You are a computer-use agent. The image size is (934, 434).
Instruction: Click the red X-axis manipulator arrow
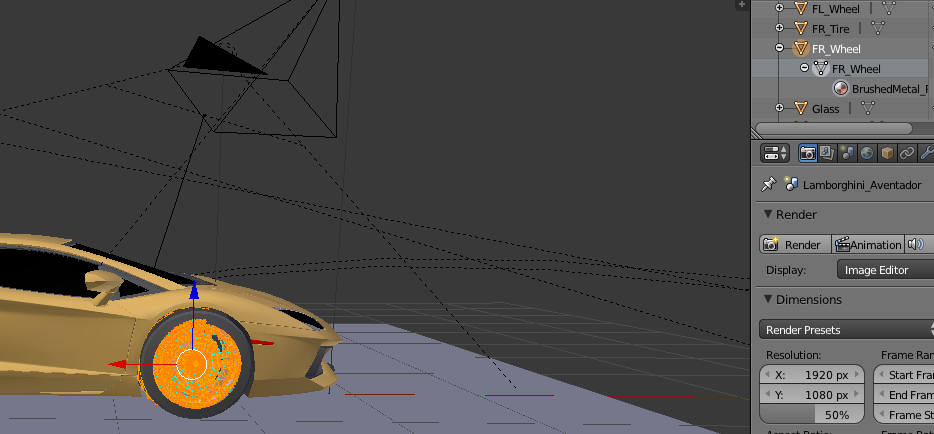pyautogui.click(x=117, y=364)
